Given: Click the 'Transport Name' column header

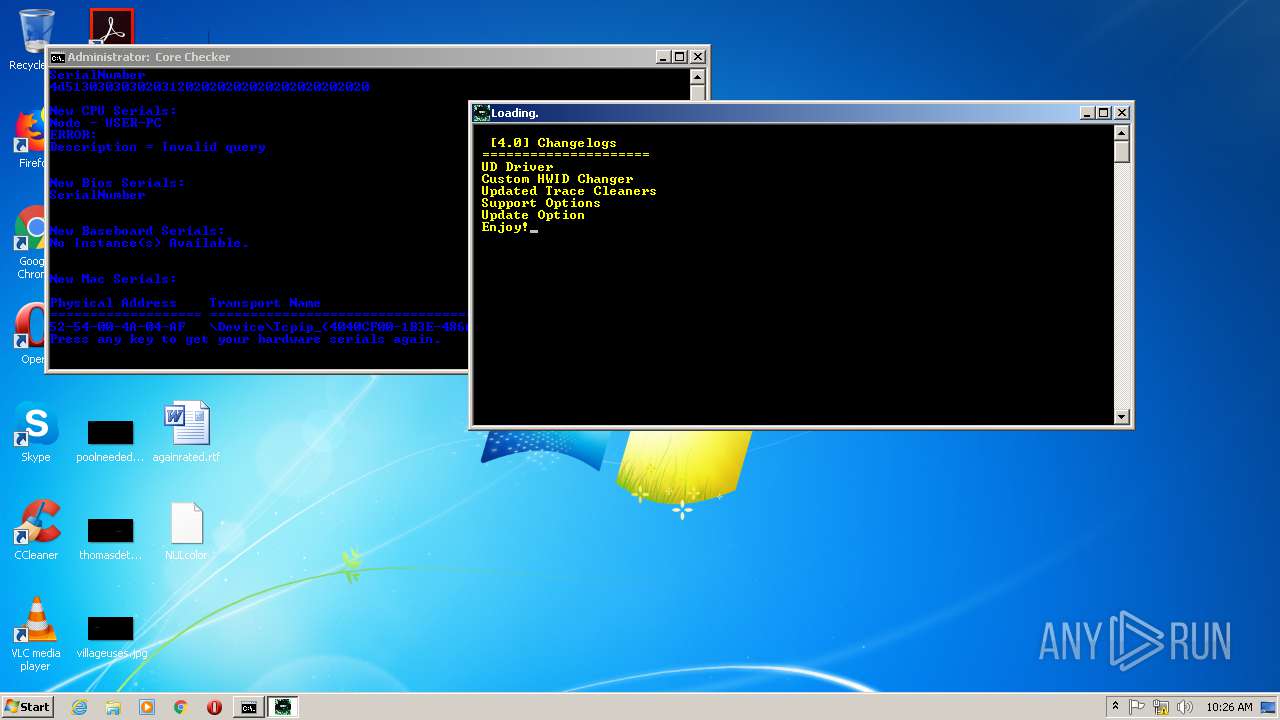Looking at the screenshot, I should click(x=265, y=303).
